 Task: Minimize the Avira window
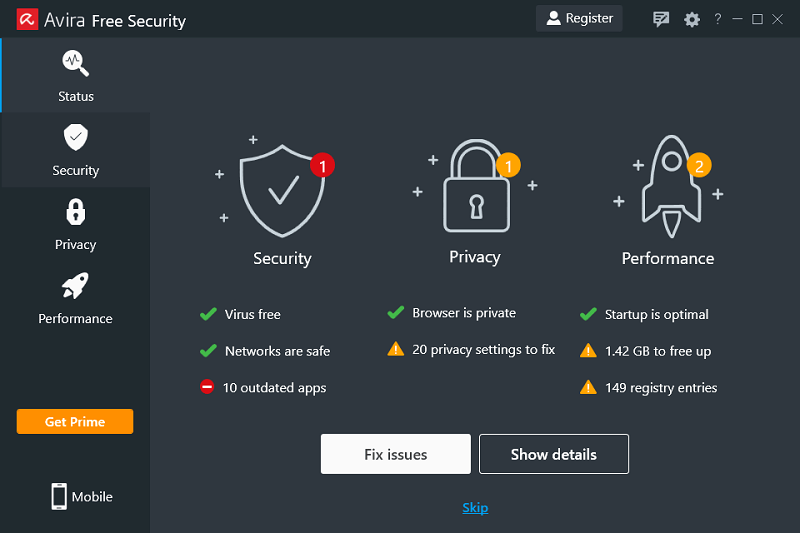click(x=737, y=19)
